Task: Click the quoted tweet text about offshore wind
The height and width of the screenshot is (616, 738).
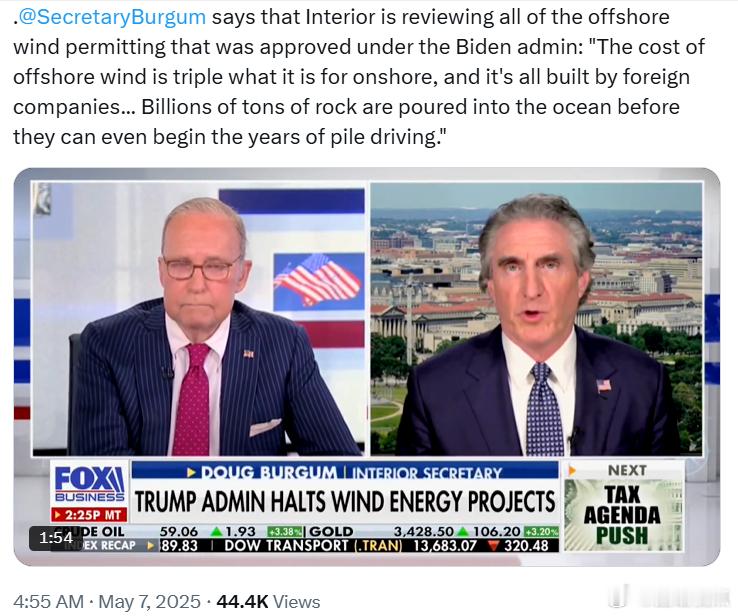Action: [359, 77]
